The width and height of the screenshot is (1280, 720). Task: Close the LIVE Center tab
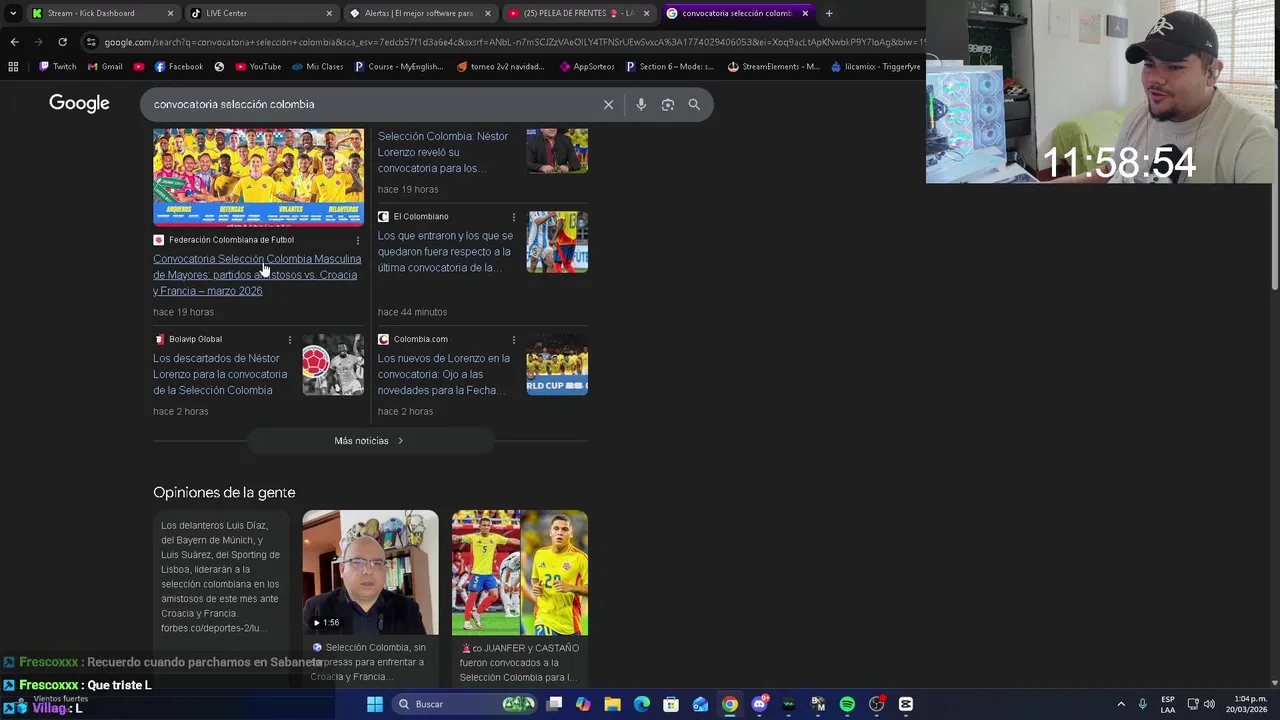(329, 13)
